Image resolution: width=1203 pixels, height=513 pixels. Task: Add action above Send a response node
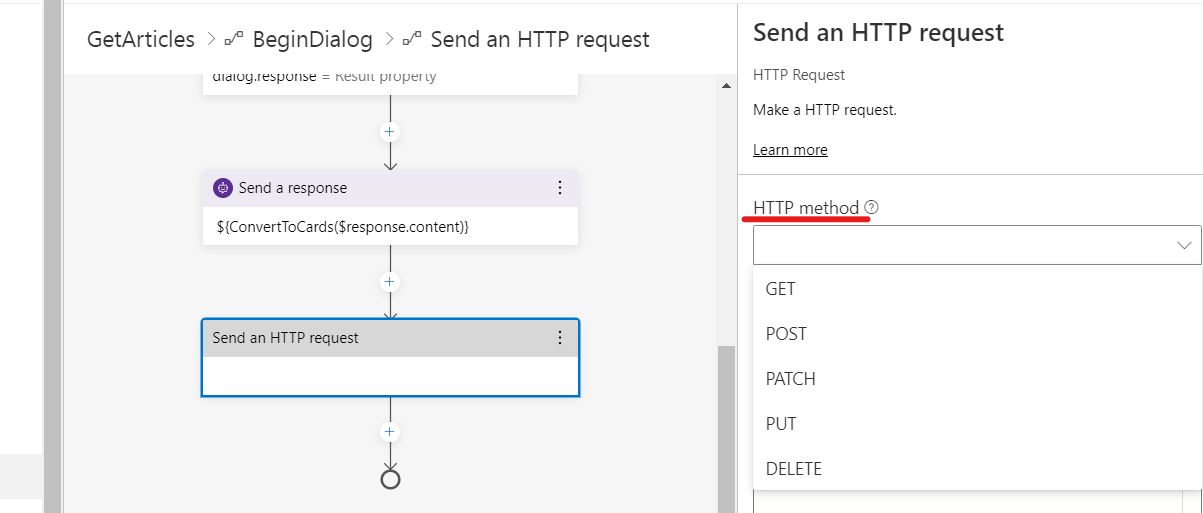(390, 132)
